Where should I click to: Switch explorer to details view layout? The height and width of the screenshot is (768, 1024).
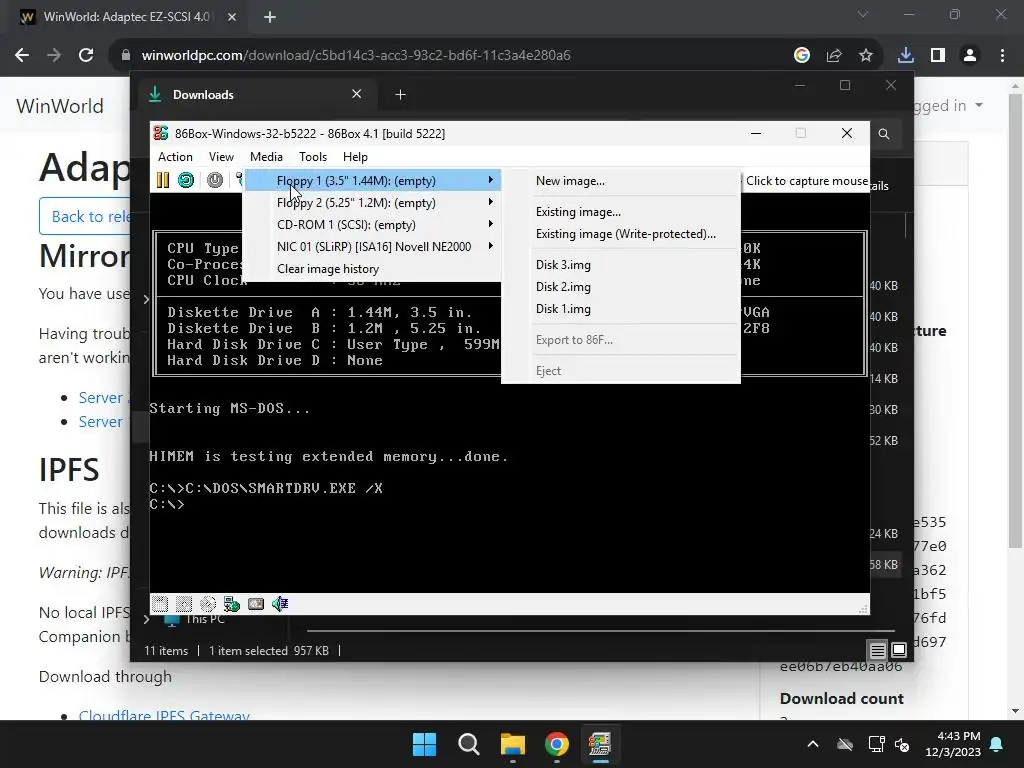pyautogui.click(x=877, y=650)
